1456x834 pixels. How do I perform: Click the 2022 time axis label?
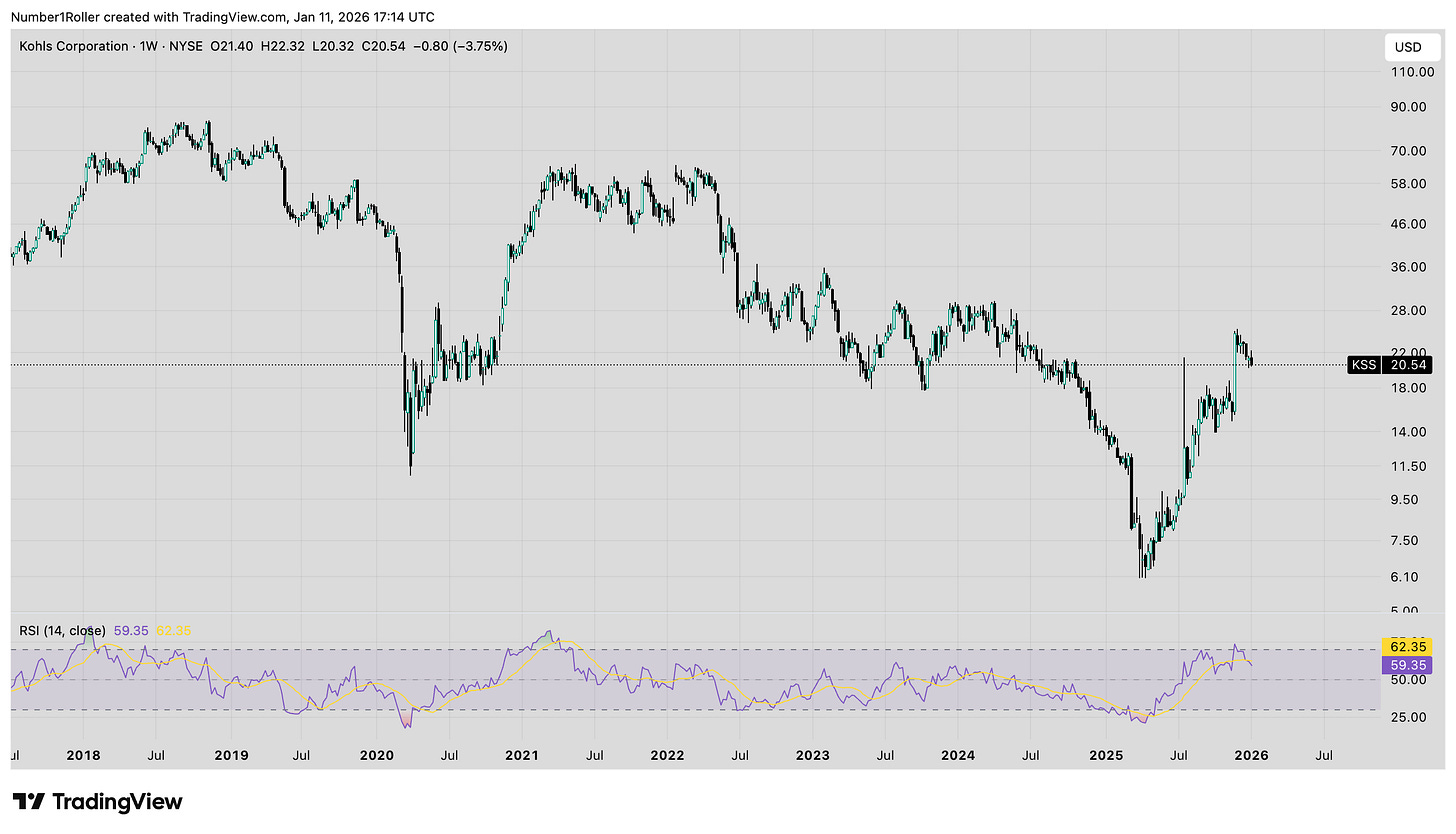pos(667,755)
